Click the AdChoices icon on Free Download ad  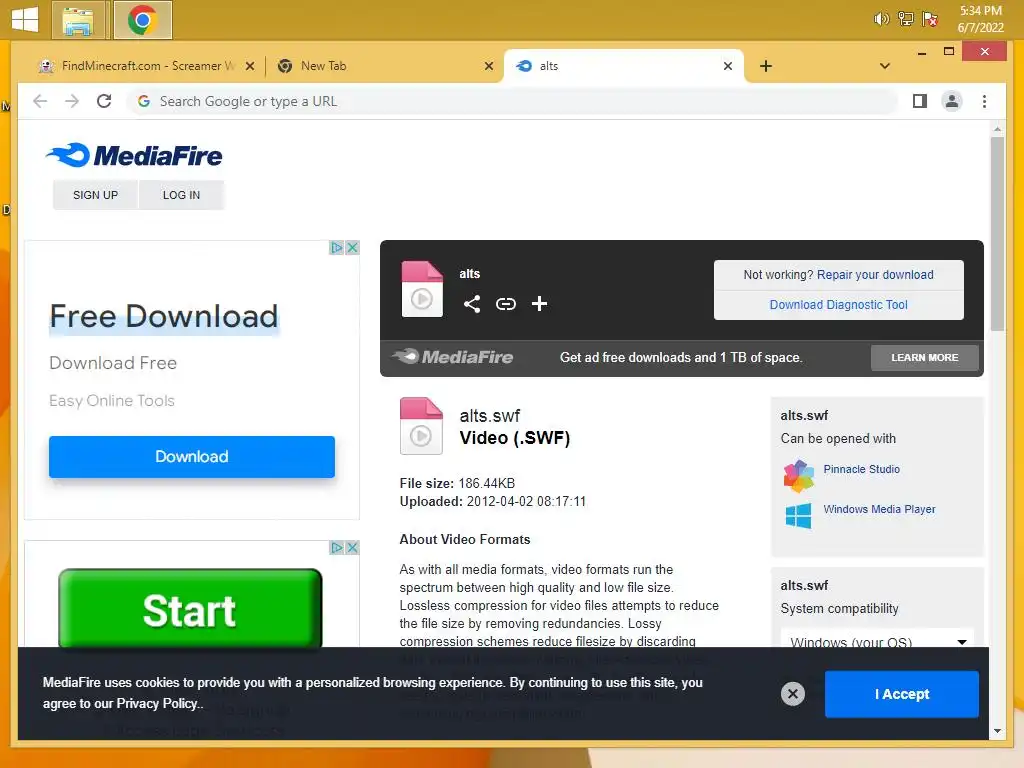tap(336, 248)
